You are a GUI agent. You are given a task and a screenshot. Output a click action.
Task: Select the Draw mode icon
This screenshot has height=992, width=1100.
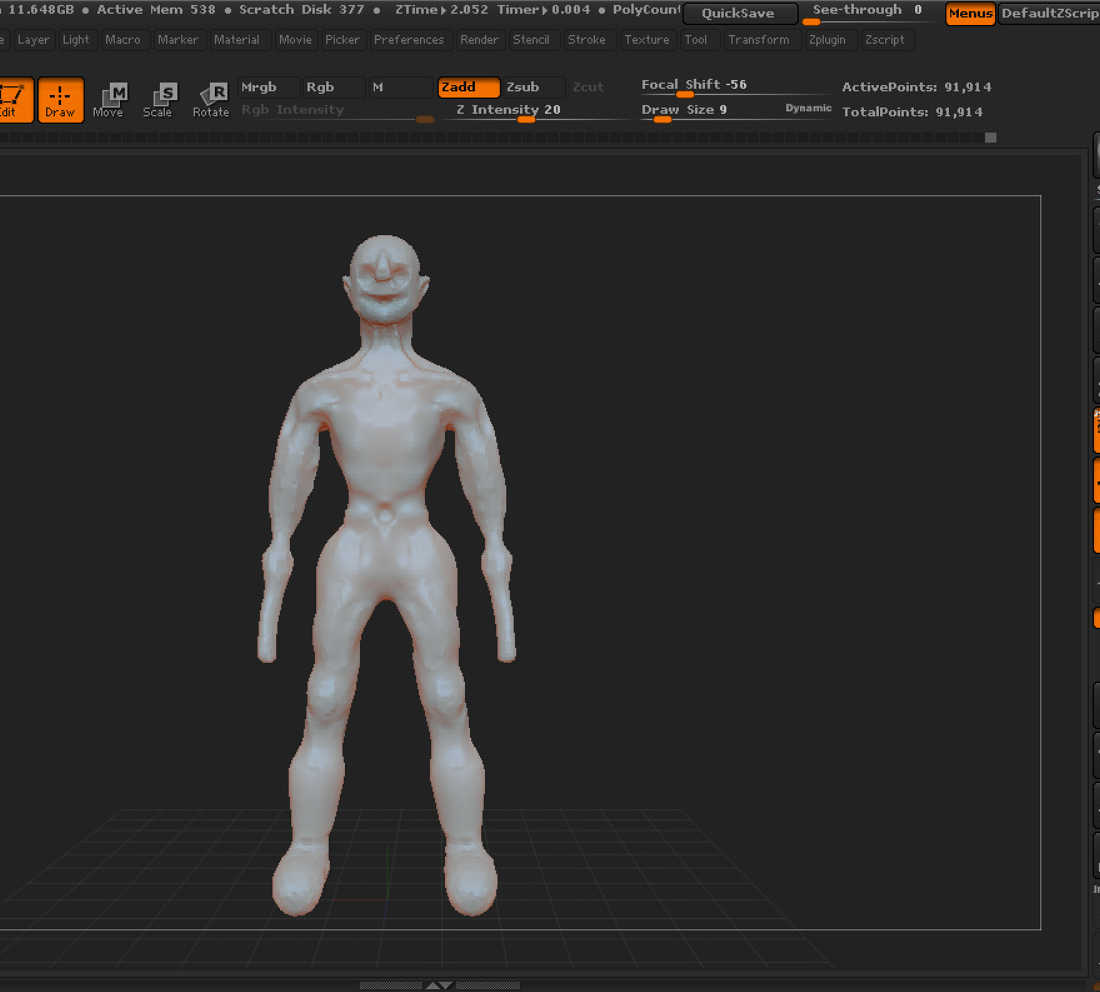pos(60,100)
